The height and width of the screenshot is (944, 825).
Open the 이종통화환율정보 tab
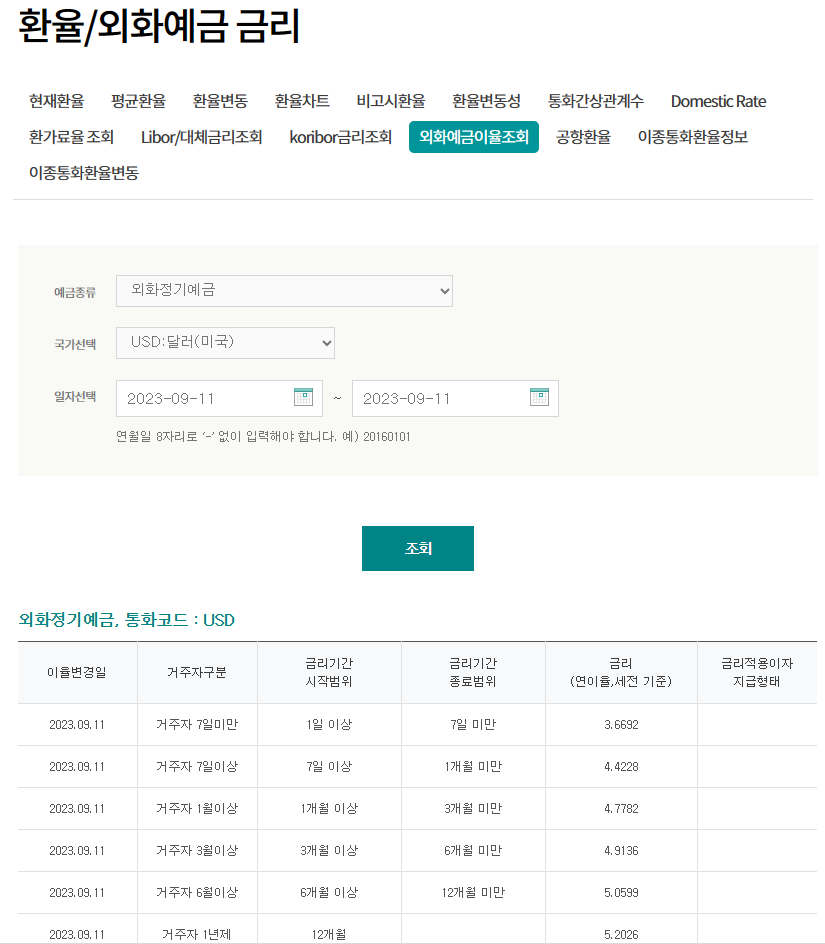pos(693,137)
